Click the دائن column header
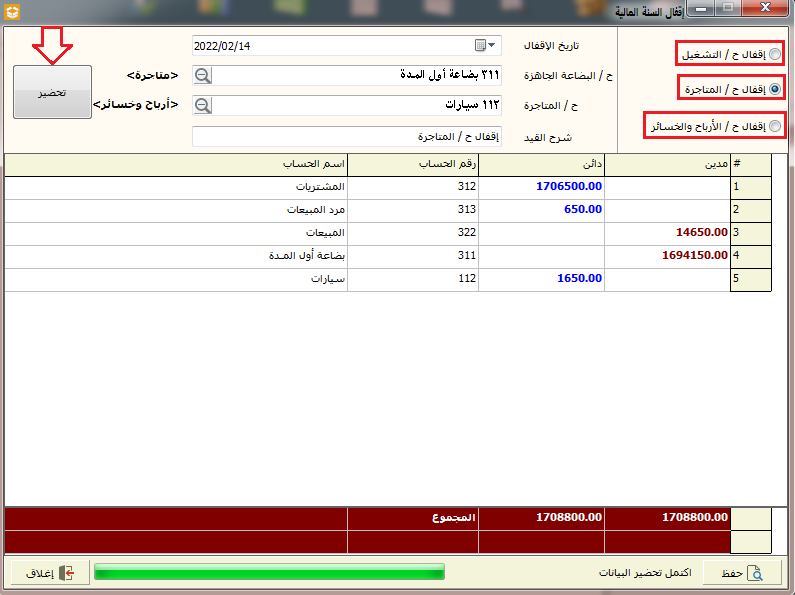 (x=541, y=164)
